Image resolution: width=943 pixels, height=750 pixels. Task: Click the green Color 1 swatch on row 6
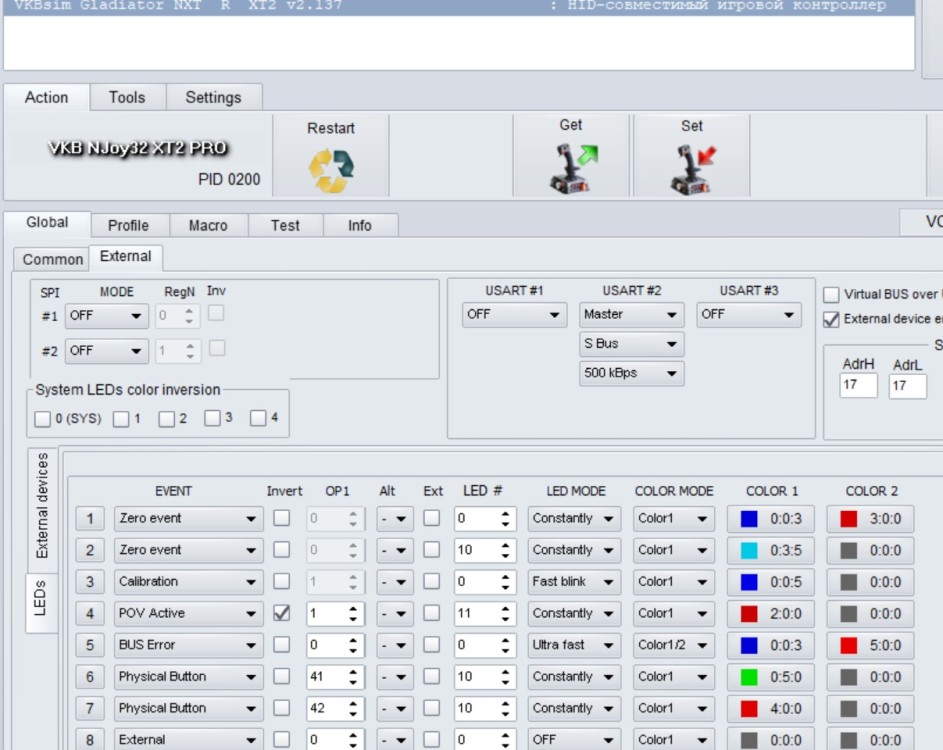point(748,676)
